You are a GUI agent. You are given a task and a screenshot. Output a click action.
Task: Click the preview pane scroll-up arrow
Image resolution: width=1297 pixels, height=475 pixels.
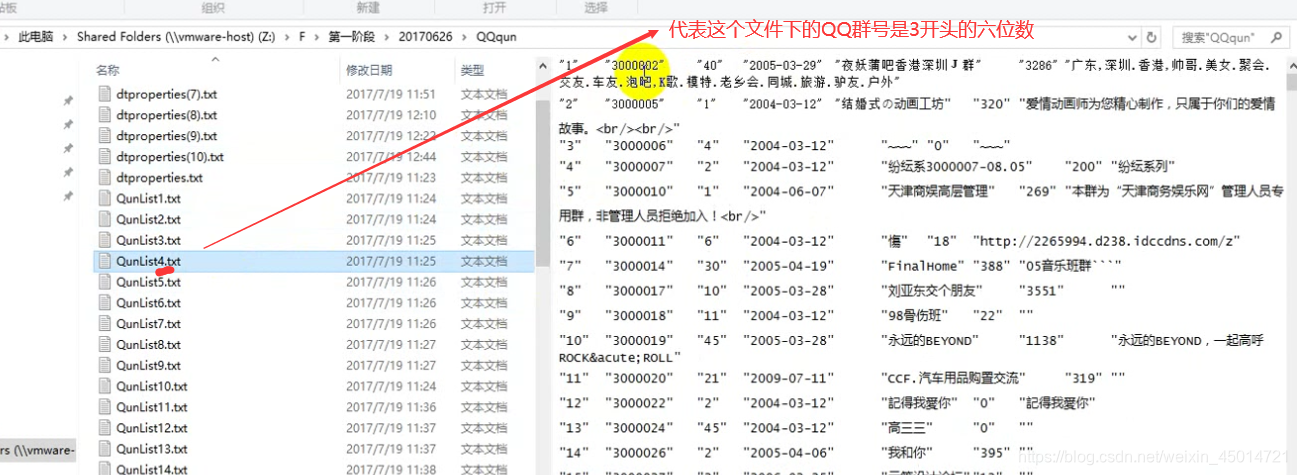click(x=1291, y=64)
